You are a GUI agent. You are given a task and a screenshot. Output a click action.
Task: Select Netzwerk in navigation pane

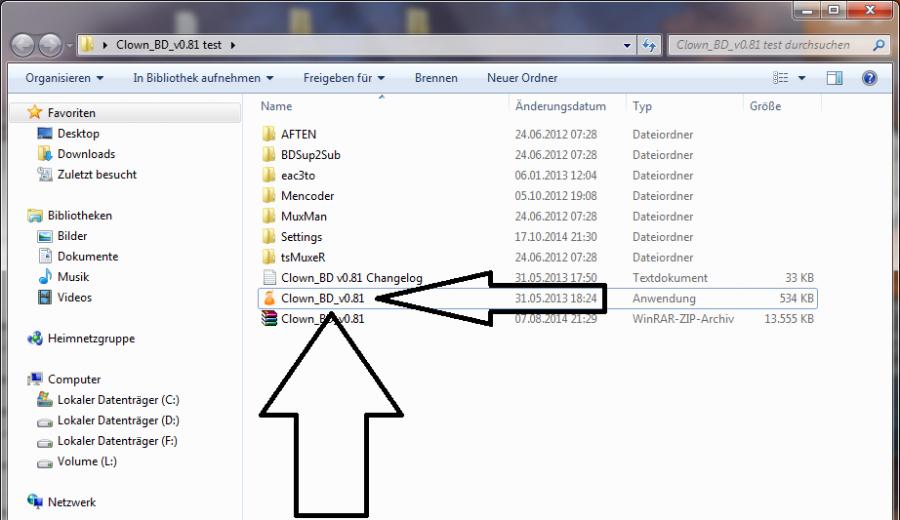(x=72, y=502)
